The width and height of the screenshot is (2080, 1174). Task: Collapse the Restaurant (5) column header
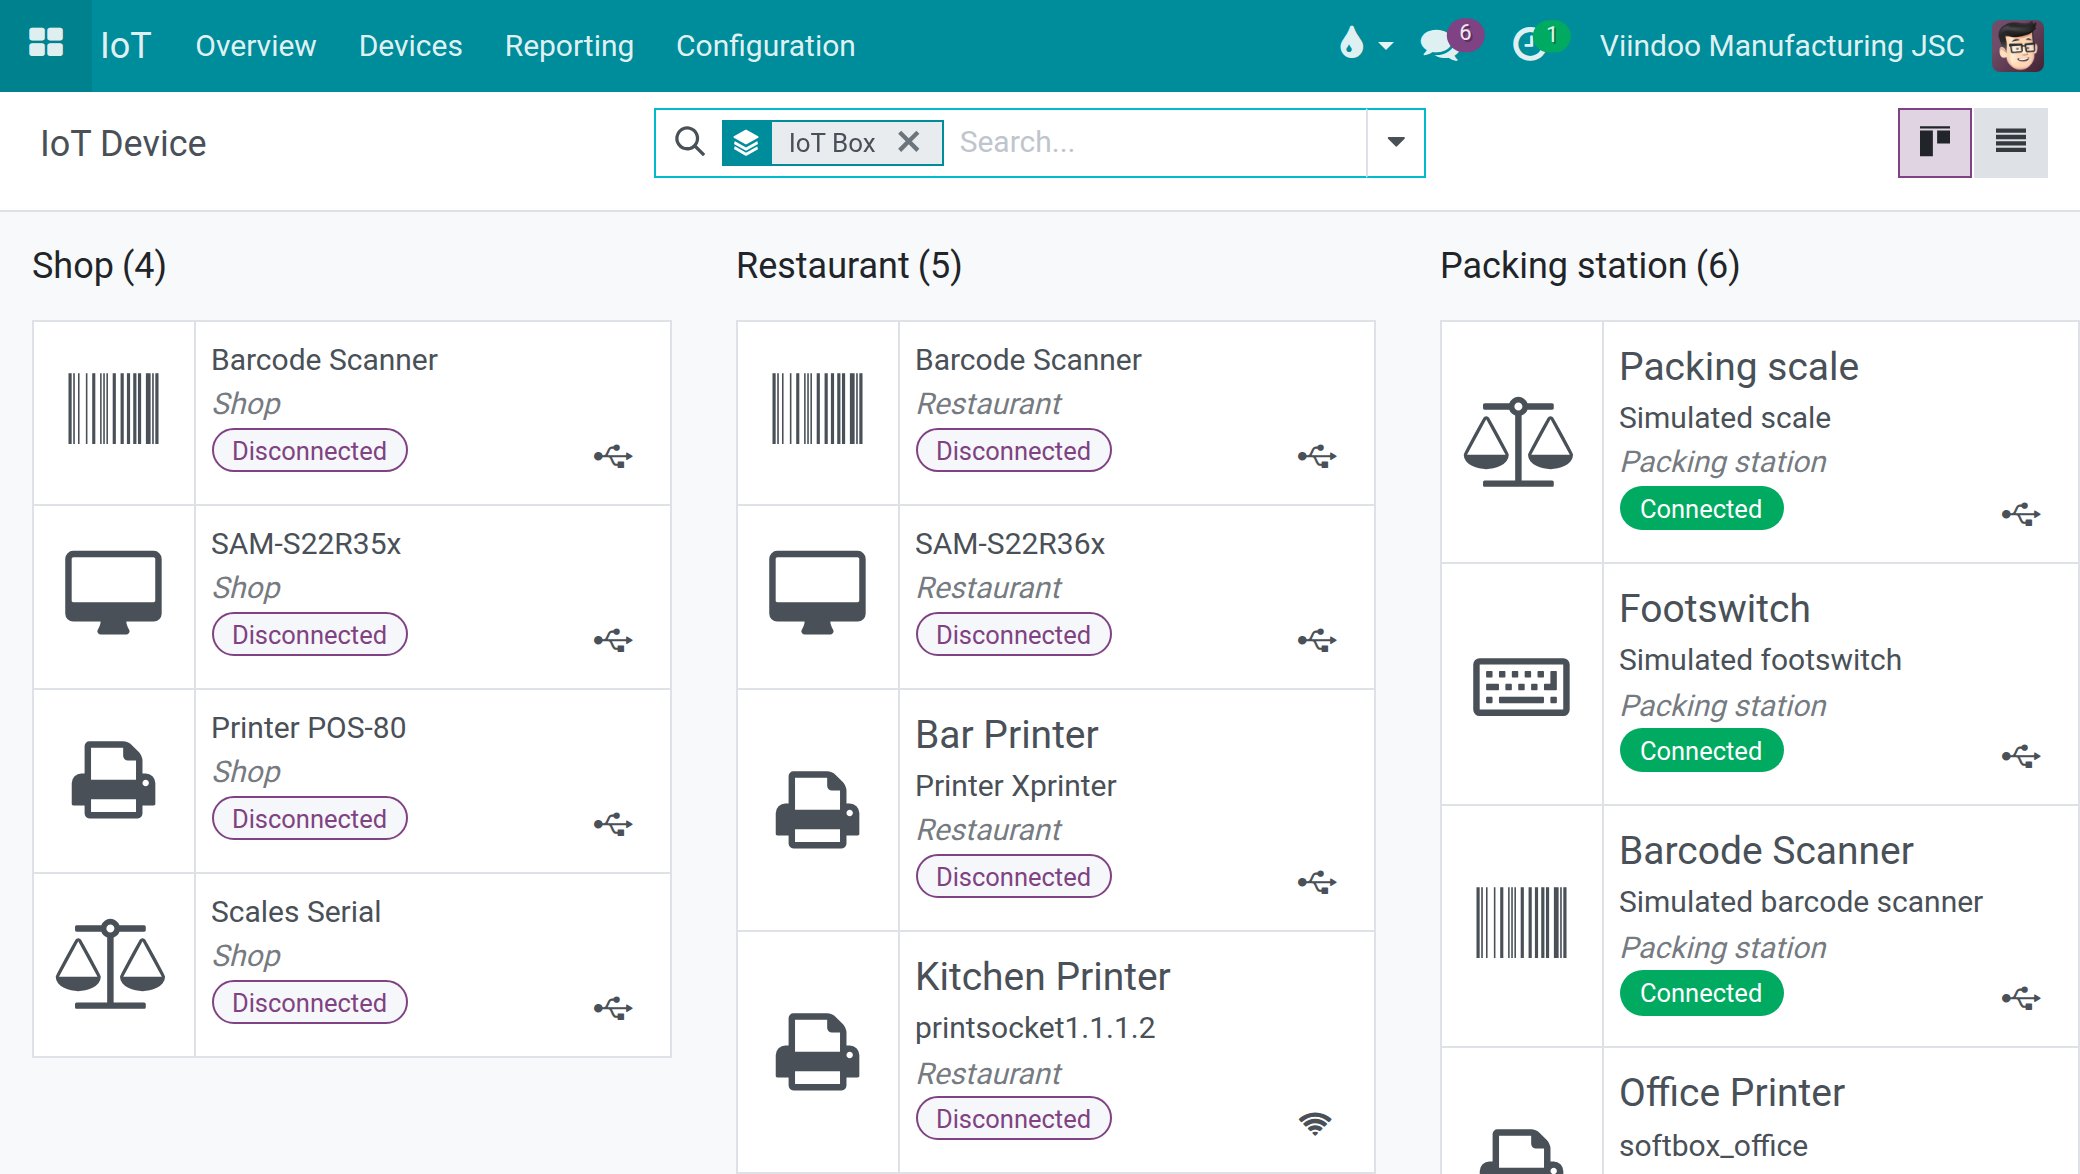click(849, 266)
